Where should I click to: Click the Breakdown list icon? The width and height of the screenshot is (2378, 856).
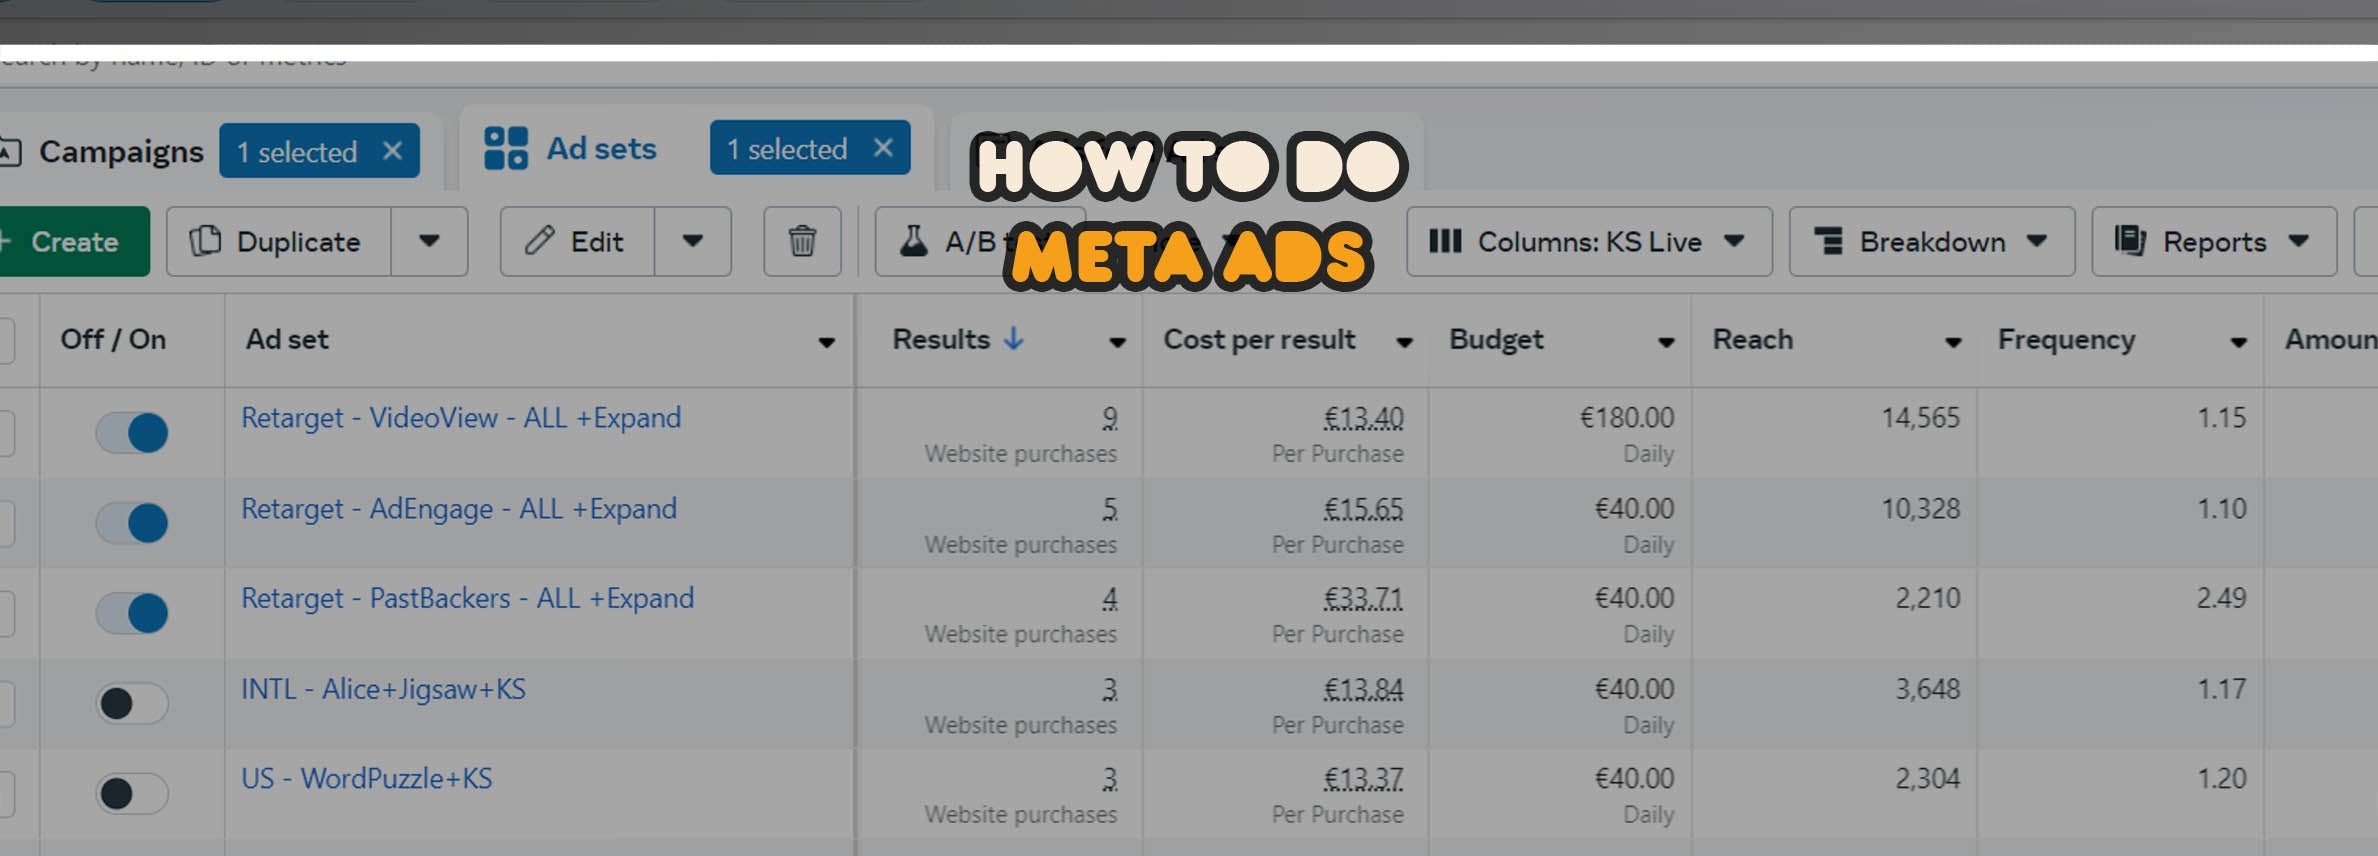[1829, 241]
